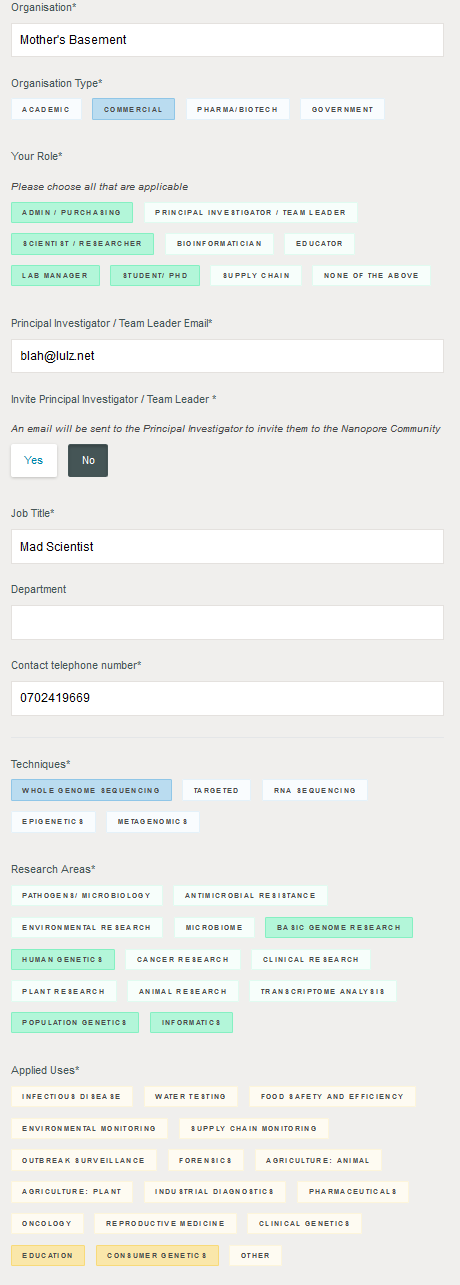
Task: Select Antimicrobial Resistance research area
Action: coord(250,896)
